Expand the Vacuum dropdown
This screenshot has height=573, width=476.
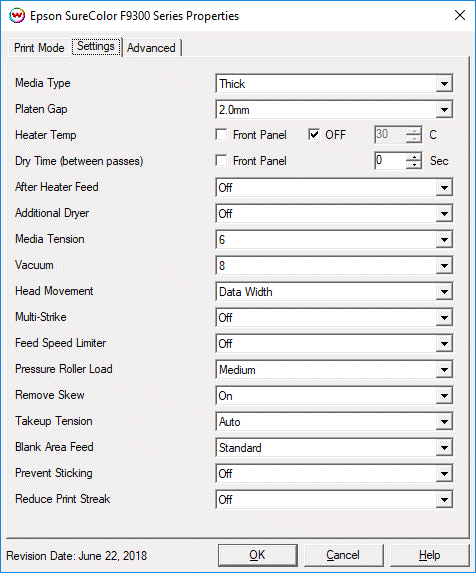point(334,265)
